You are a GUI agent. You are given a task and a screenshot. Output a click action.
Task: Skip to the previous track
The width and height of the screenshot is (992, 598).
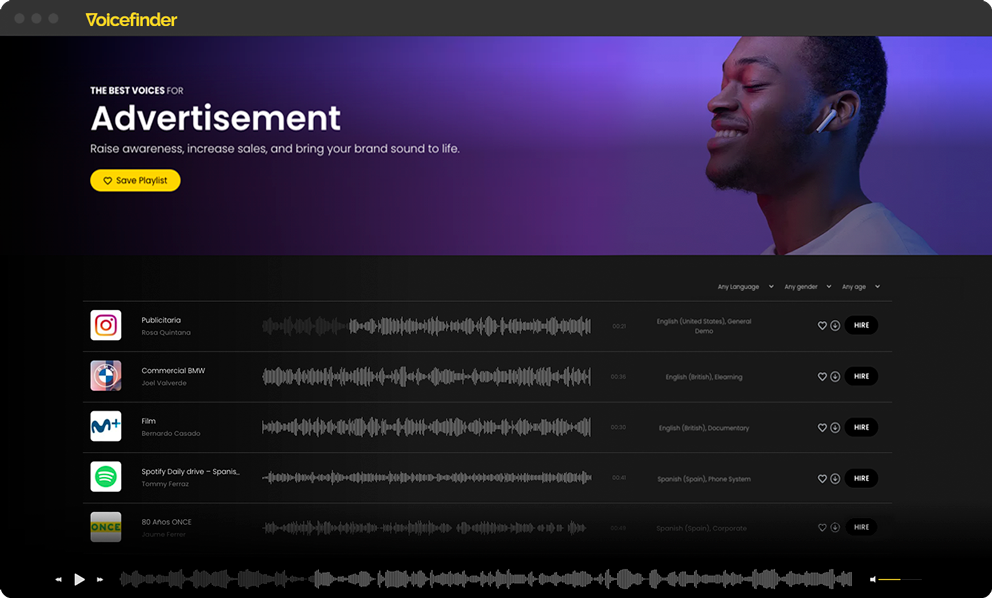coord(59,579)
